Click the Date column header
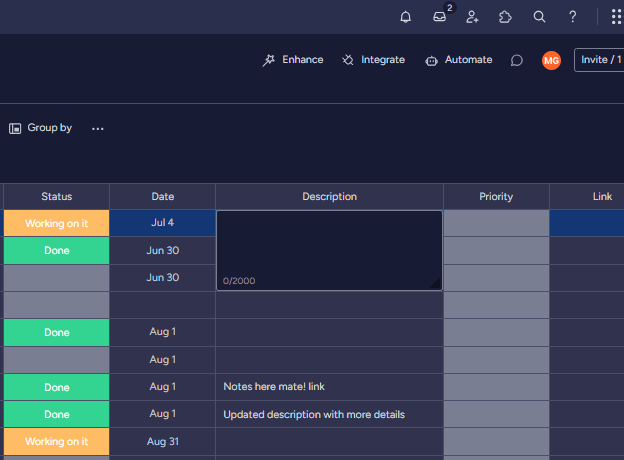 [x=162, y=197]
